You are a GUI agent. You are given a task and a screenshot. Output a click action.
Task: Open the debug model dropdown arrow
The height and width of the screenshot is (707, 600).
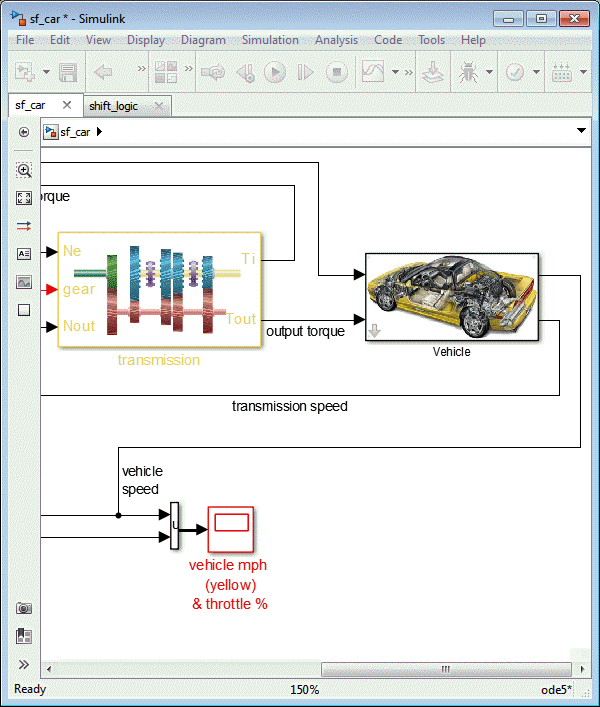point(489,72)
